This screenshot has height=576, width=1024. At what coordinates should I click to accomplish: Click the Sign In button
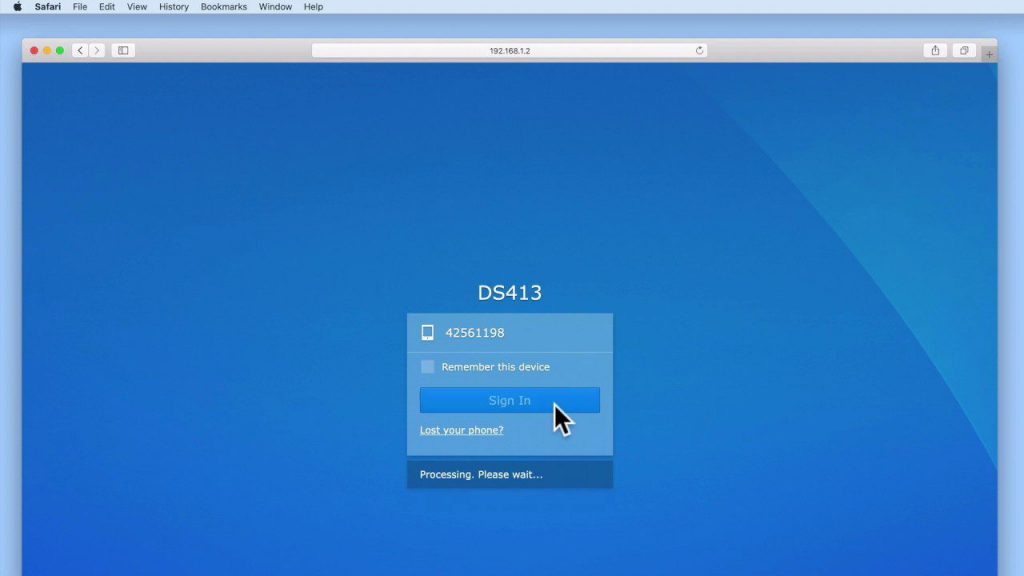tap(509, 400)
